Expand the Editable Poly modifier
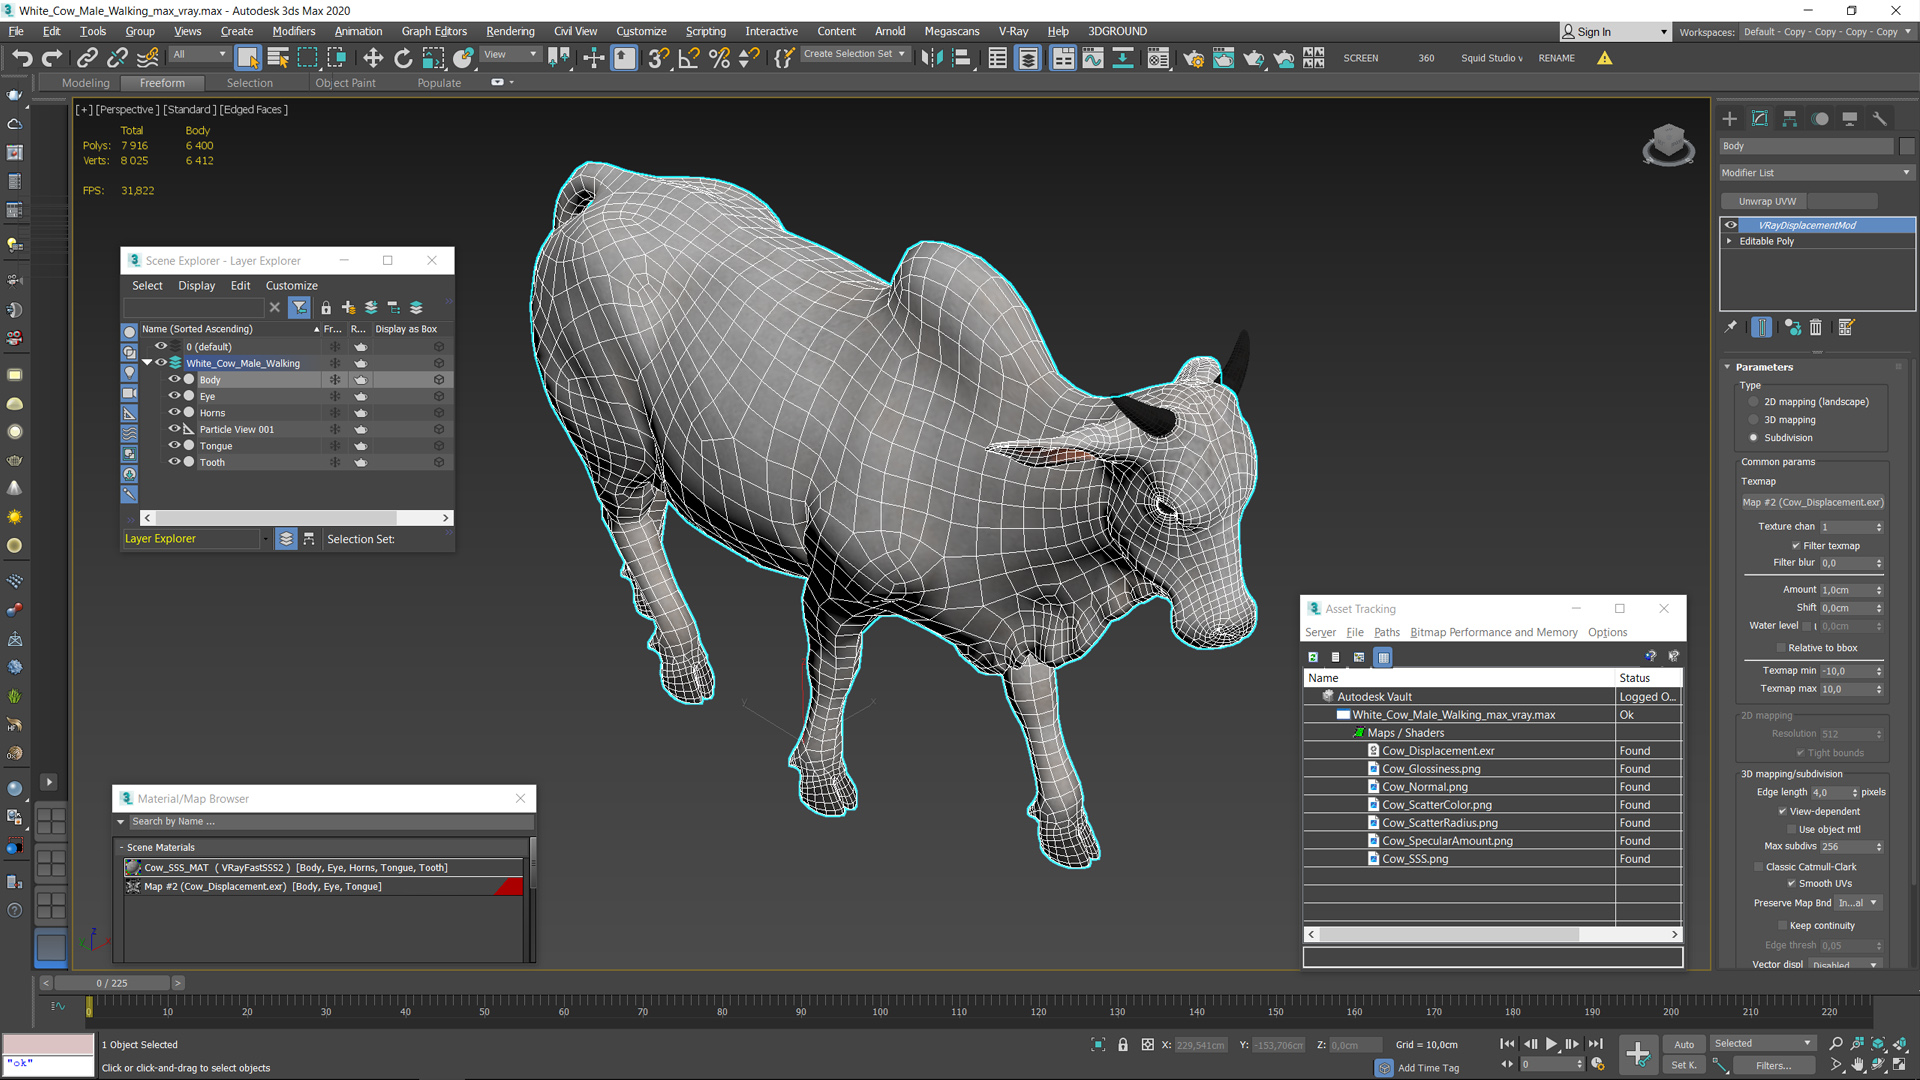This screenshot has width=1920, height=1080. [1729, 241]
